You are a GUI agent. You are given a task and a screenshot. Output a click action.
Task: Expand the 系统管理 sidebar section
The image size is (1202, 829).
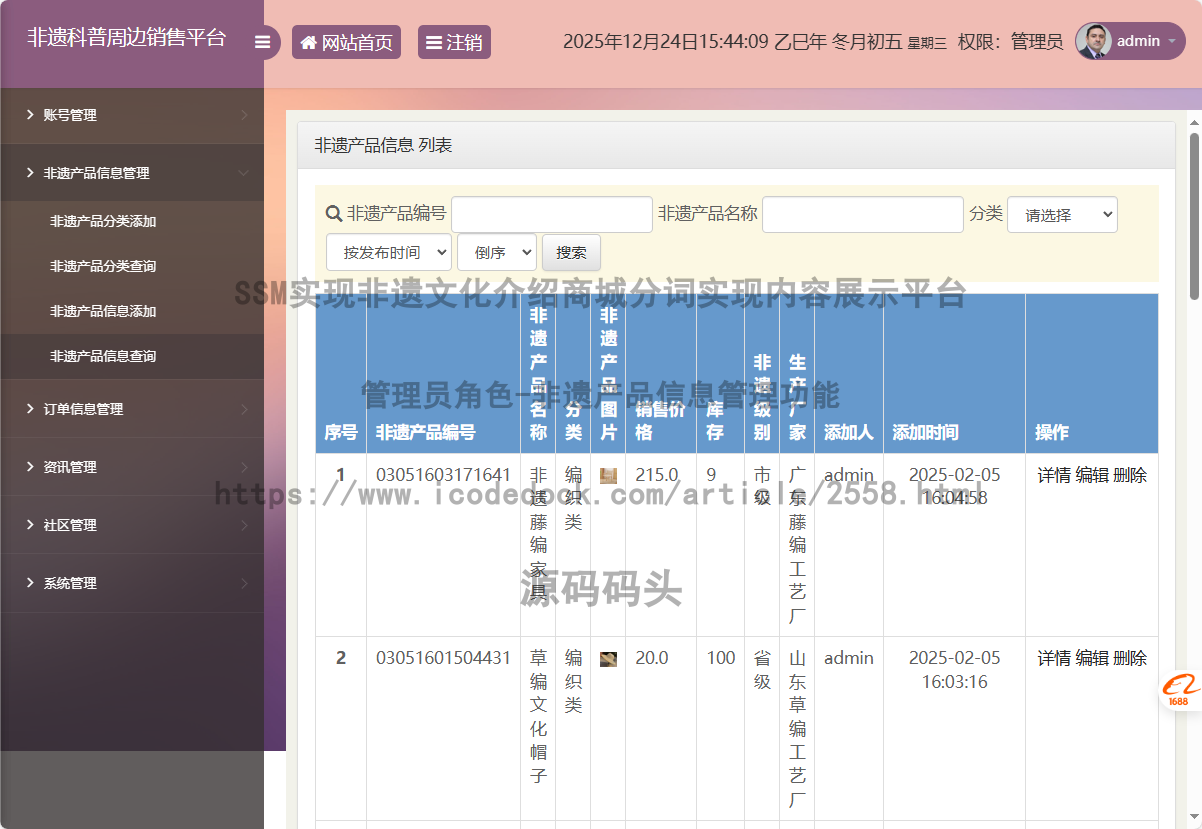click(x=74, y=583)
